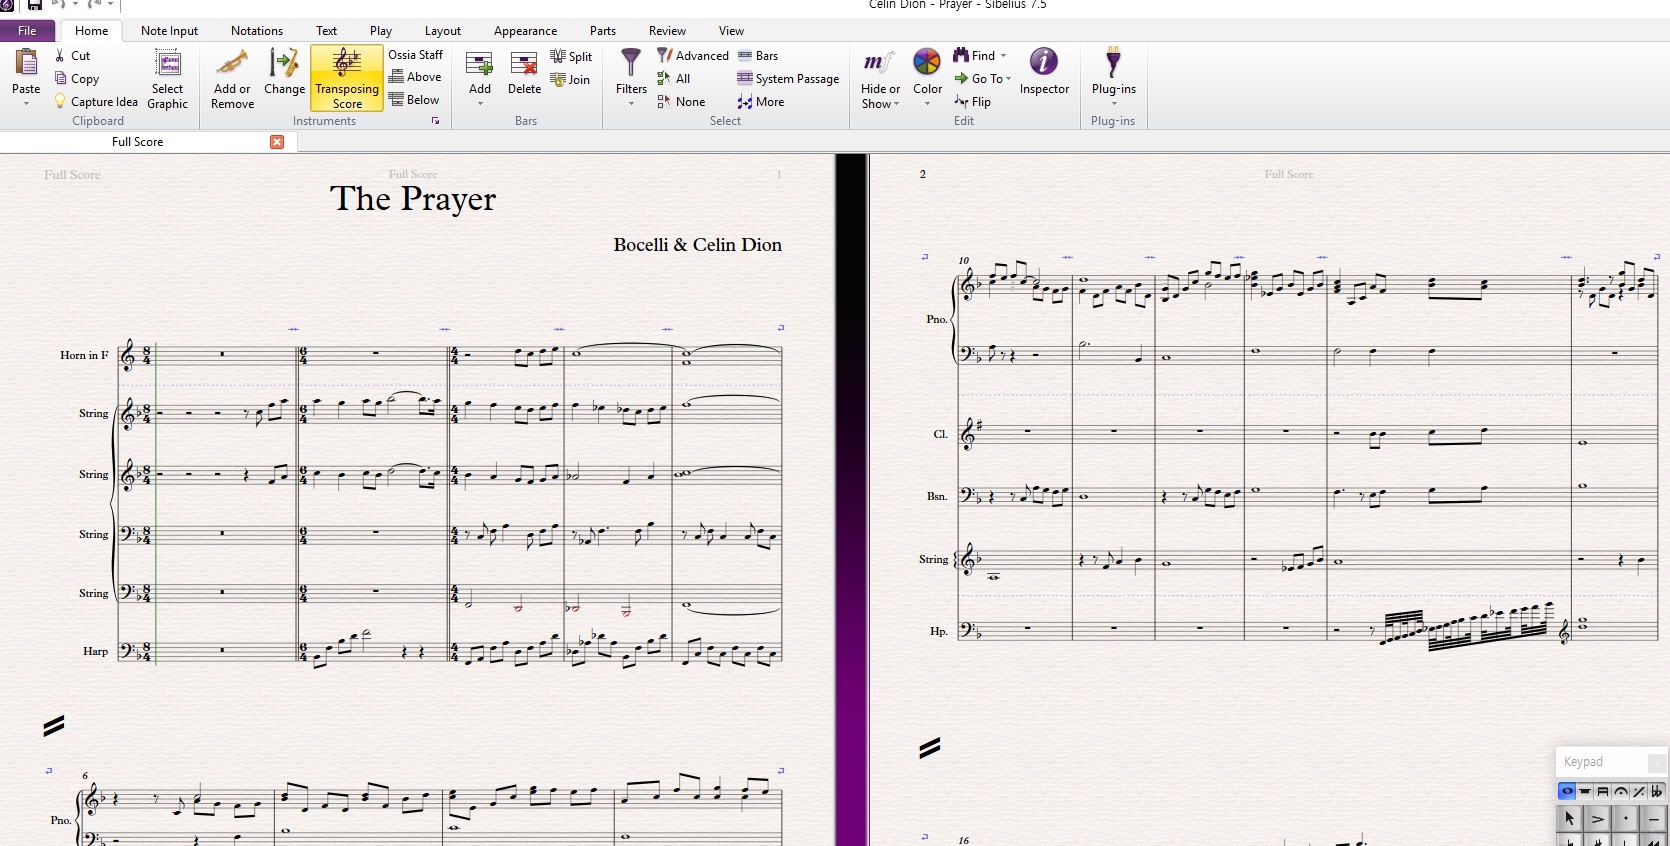The image size is (1670, 846).
Task: Select All using the All icon
Action: (664, 79)
